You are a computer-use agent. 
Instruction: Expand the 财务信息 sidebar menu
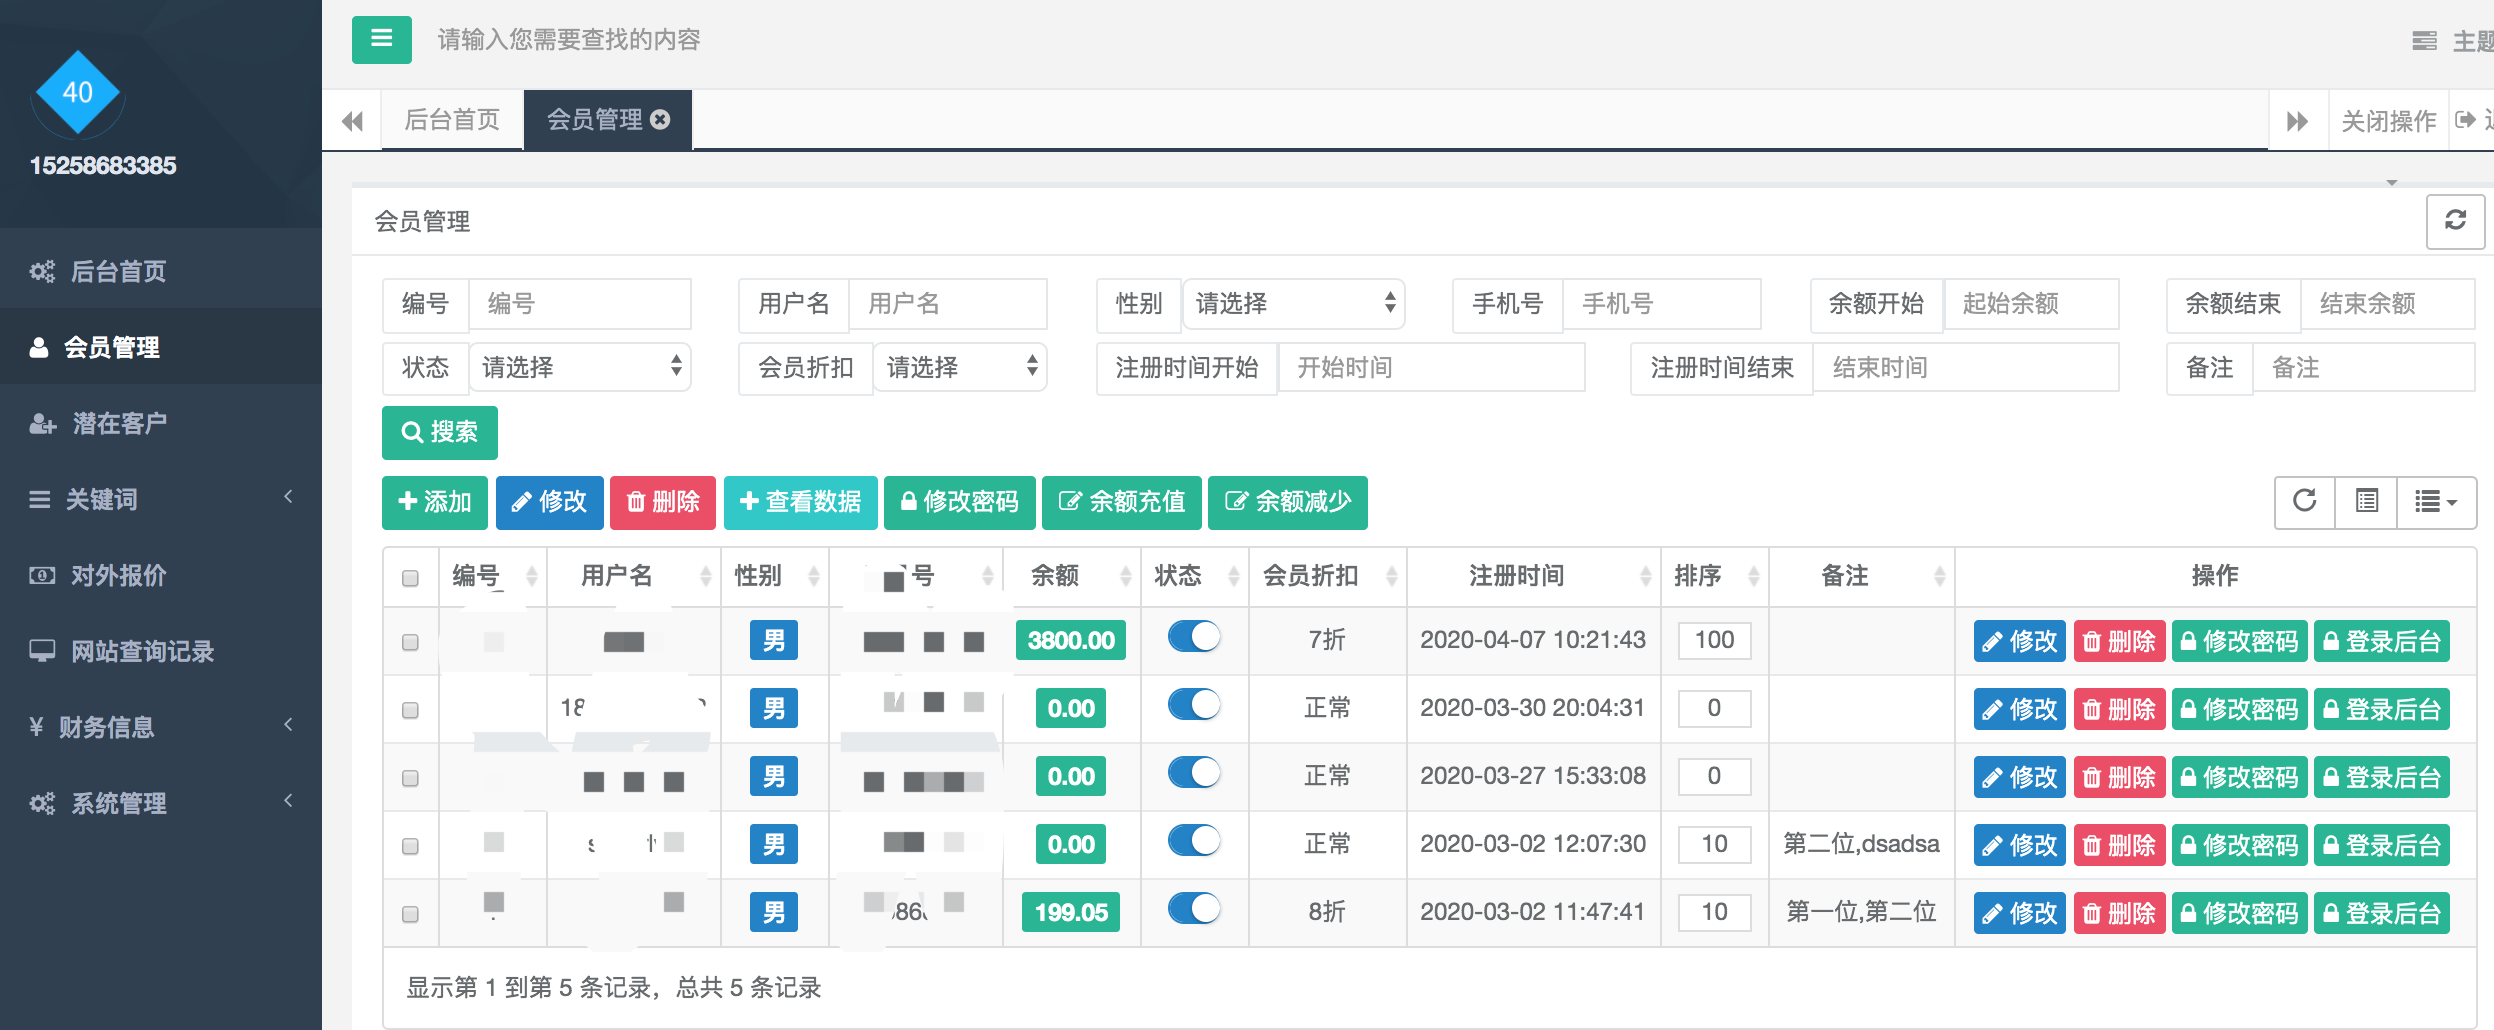[161, 727]
